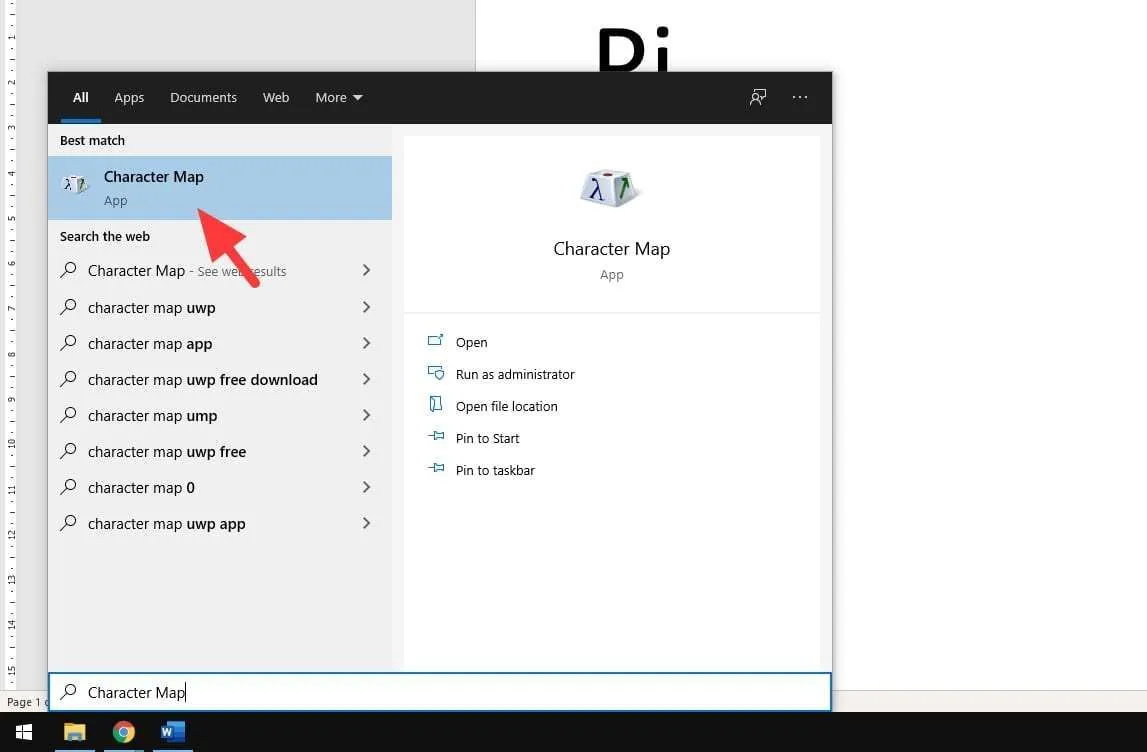Select 'character map ump' suggestion

coord(219,415)
